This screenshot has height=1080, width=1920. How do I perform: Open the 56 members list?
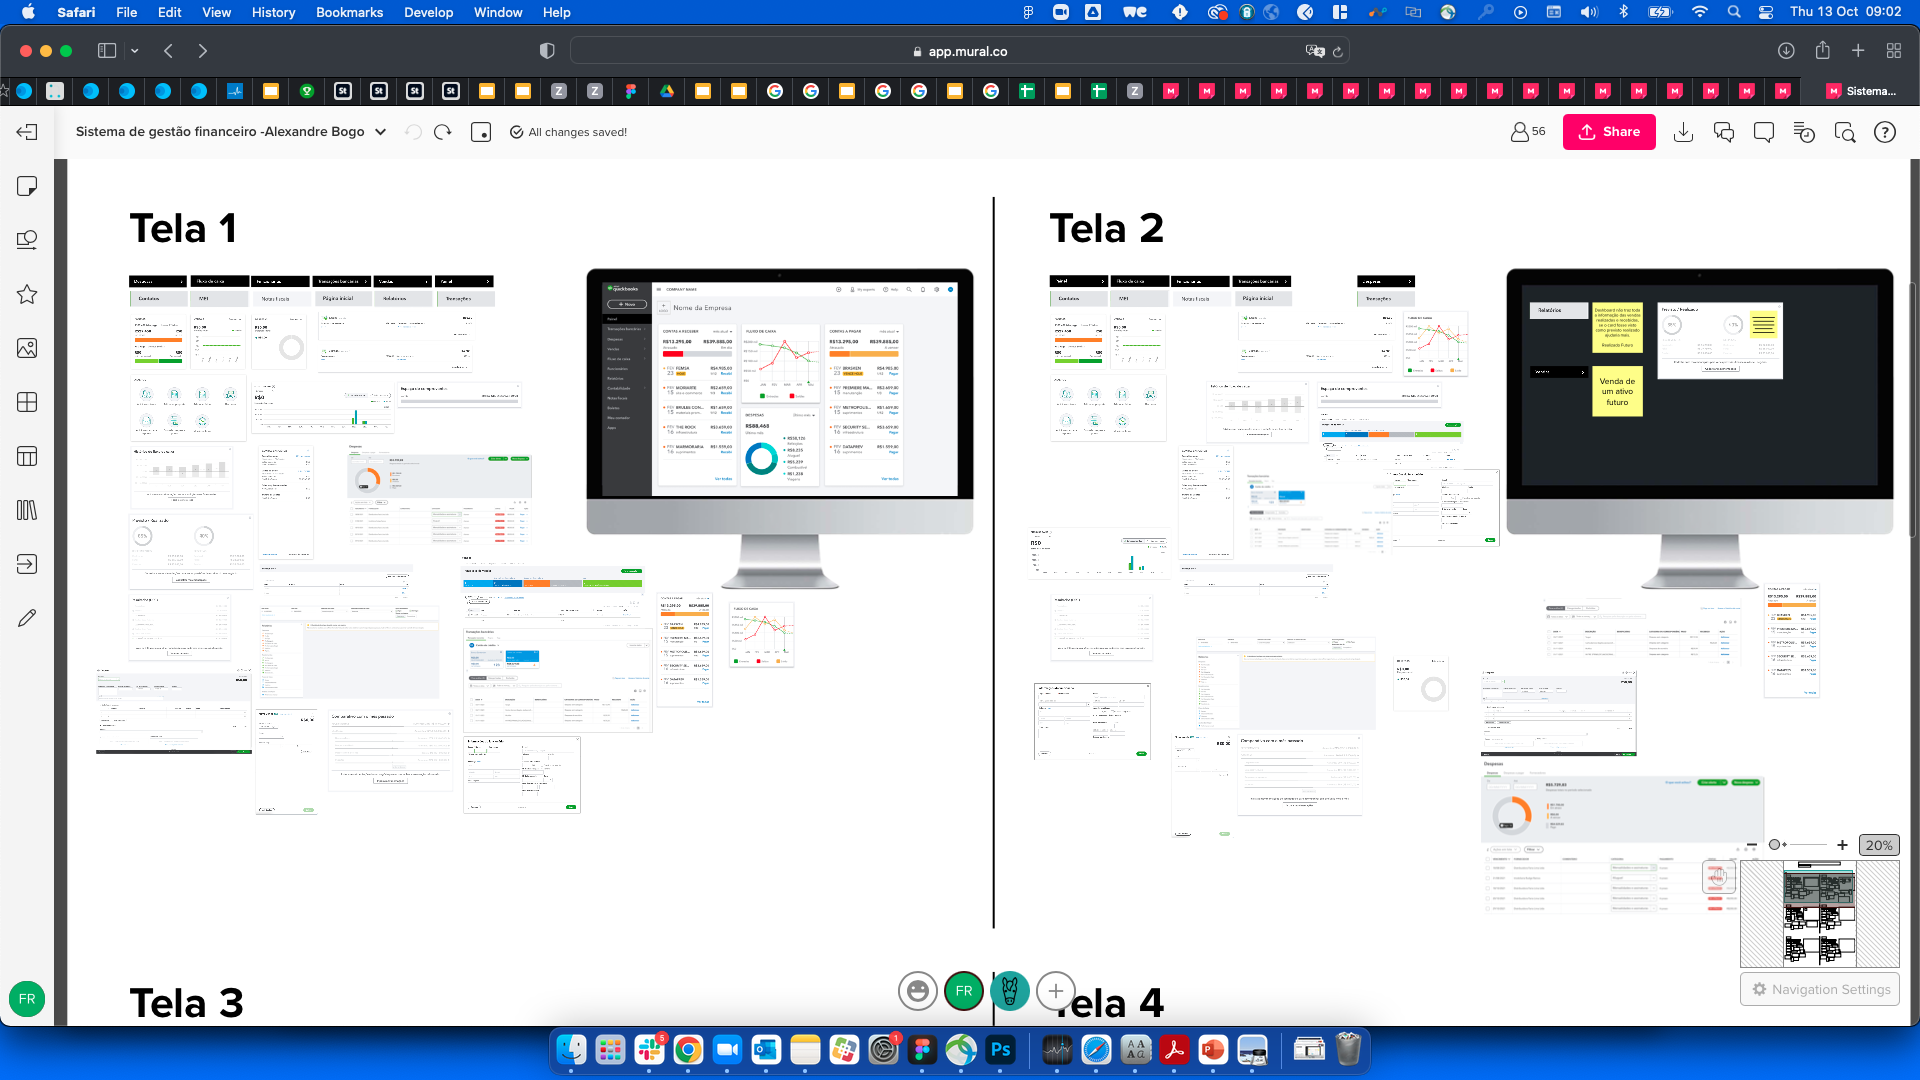click(1528, 132)
